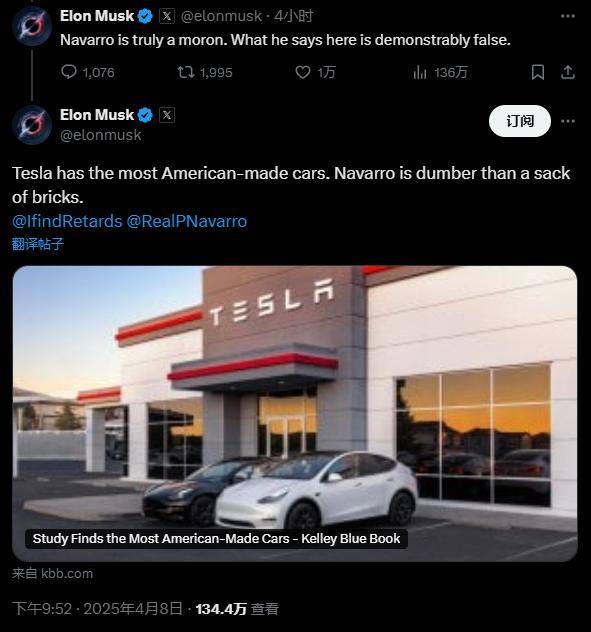Click 翻译帖子 to translate post
The width and height of the screenshot is (591, 632).
point(37,244)
